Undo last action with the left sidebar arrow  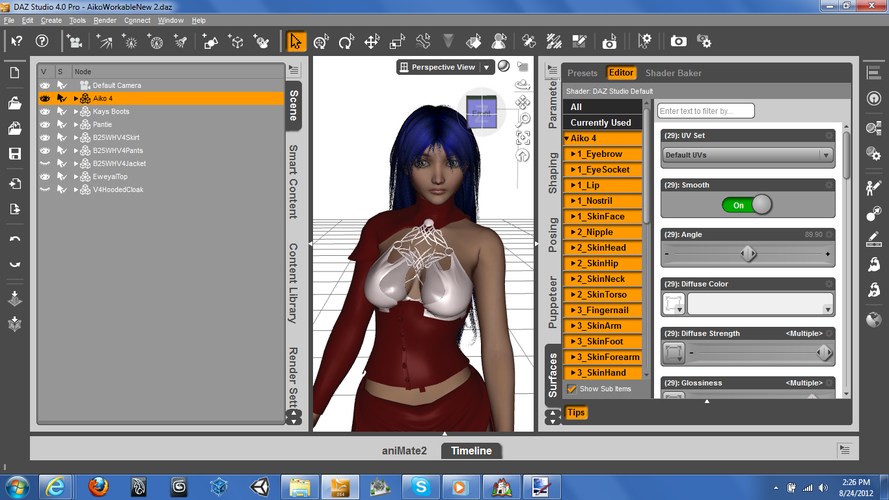click(15, 239)
